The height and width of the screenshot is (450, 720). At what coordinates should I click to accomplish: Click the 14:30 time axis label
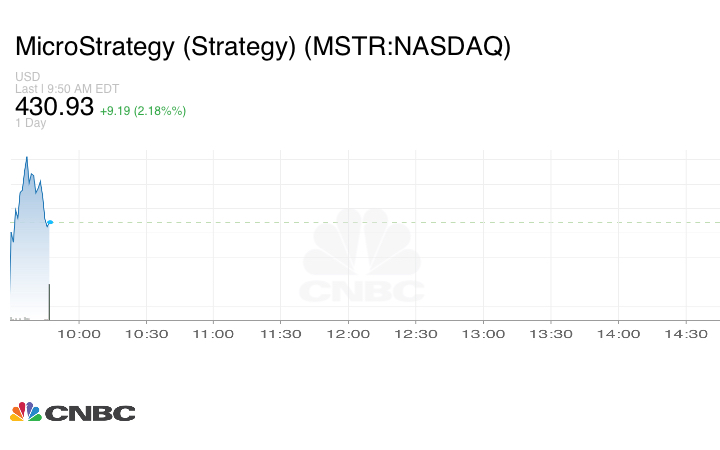(685, 334)
